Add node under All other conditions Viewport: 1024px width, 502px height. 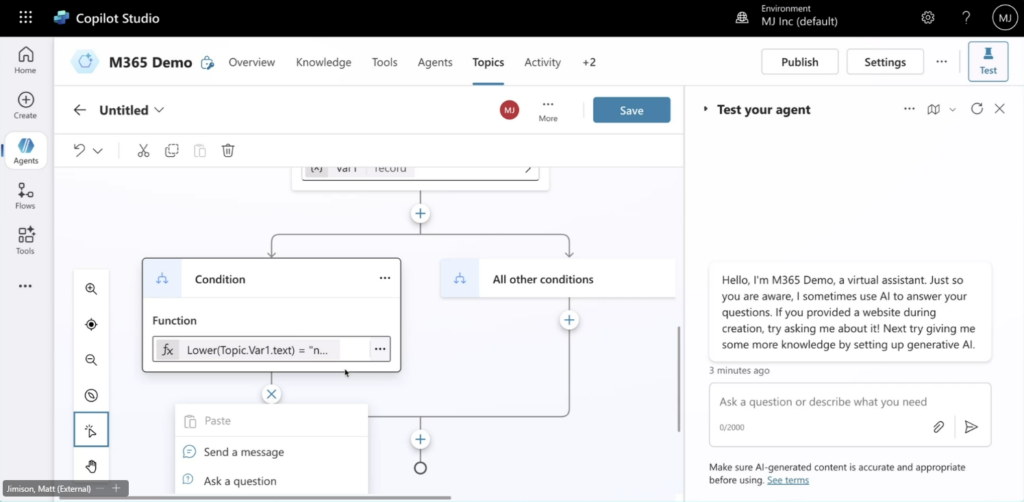point(569,320)
